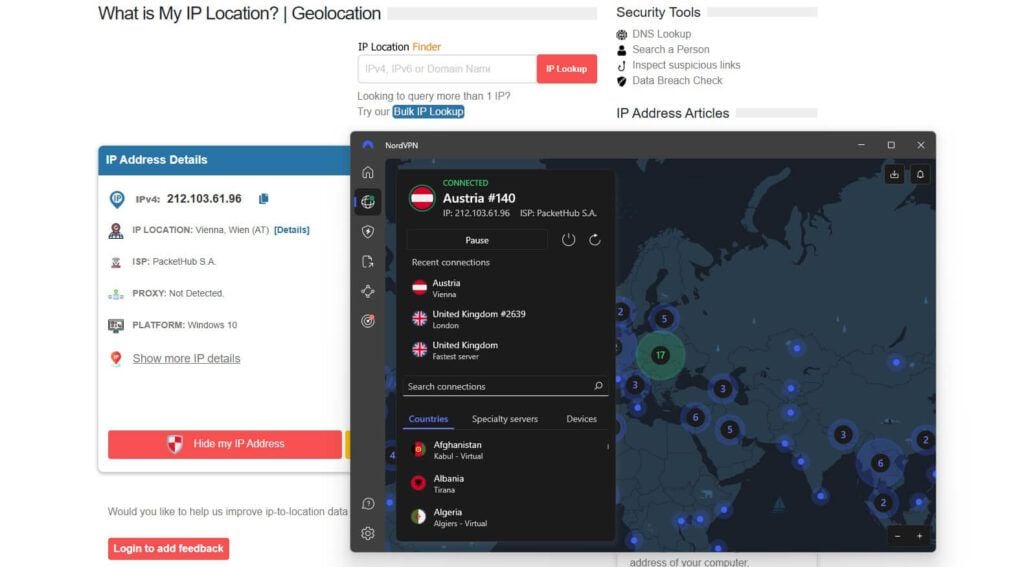Screen dimensions: 1024x567
Task: Click the map cluster labeled 5 east of the 6 cluster
Action: click(729, 429)
